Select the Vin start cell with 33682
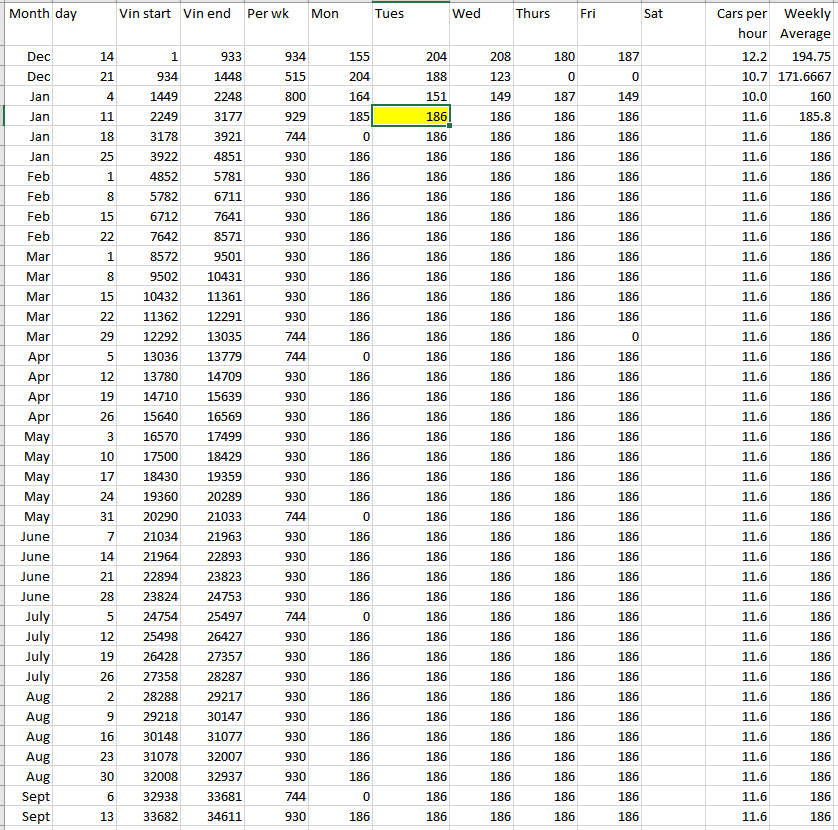 148,817
